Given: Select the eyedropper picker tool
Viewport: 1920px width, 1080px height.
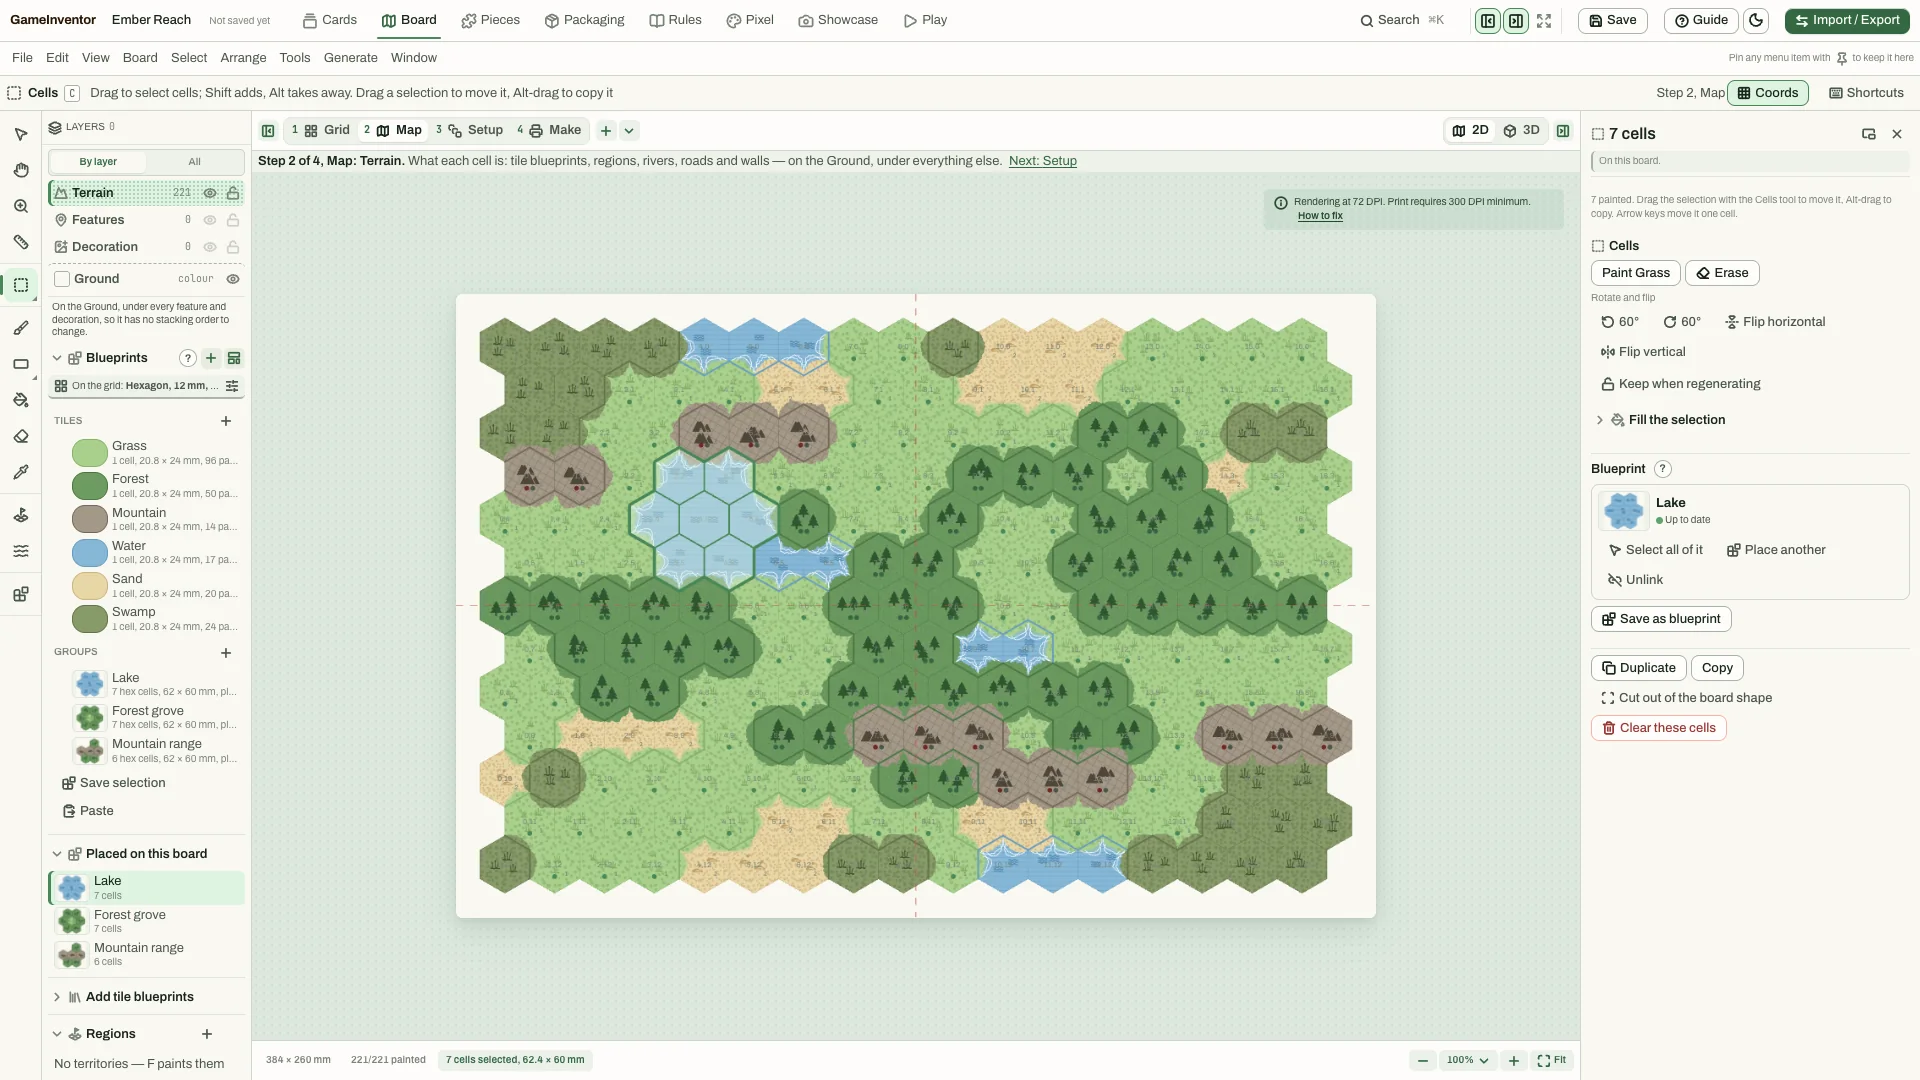Looking at the screenshot, I should (x=20, y=472).
